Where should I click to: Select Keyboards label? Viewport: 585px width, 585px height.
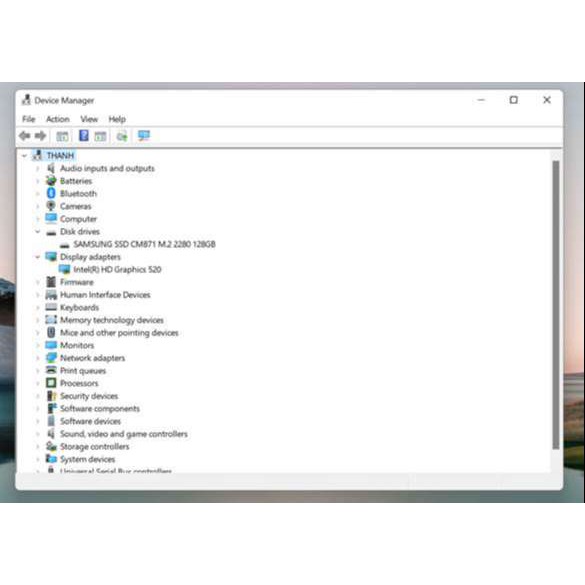point(79,307)
